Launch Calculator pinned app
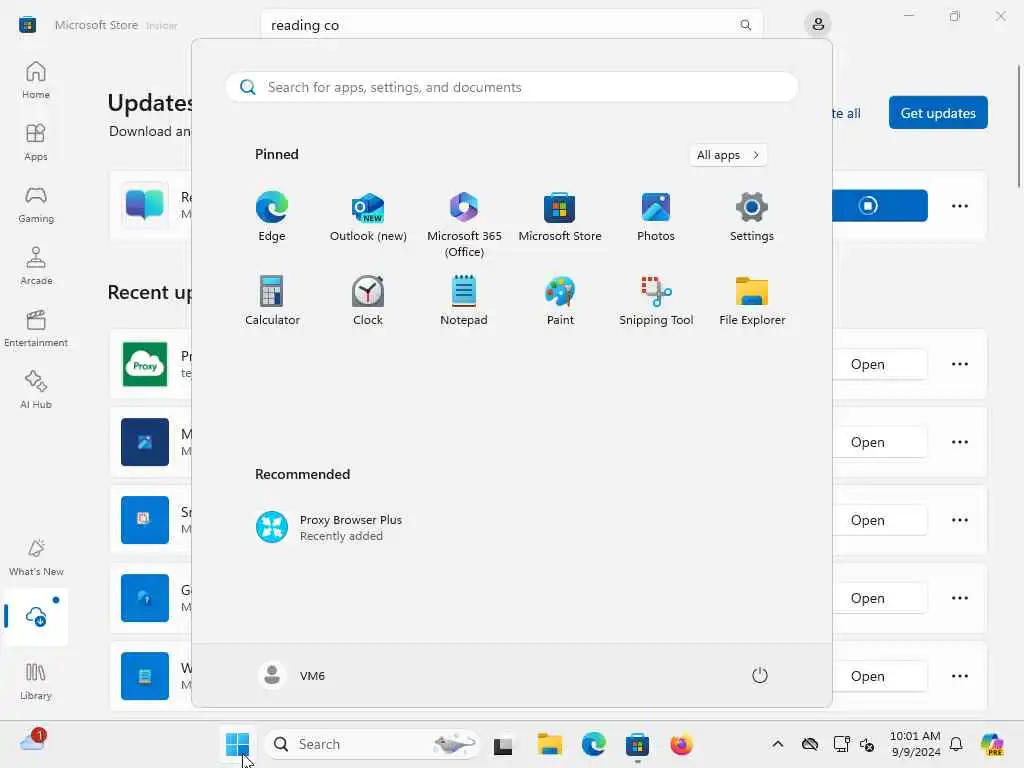The height and width of the screenshot is (768, 1024). point(272,300)
